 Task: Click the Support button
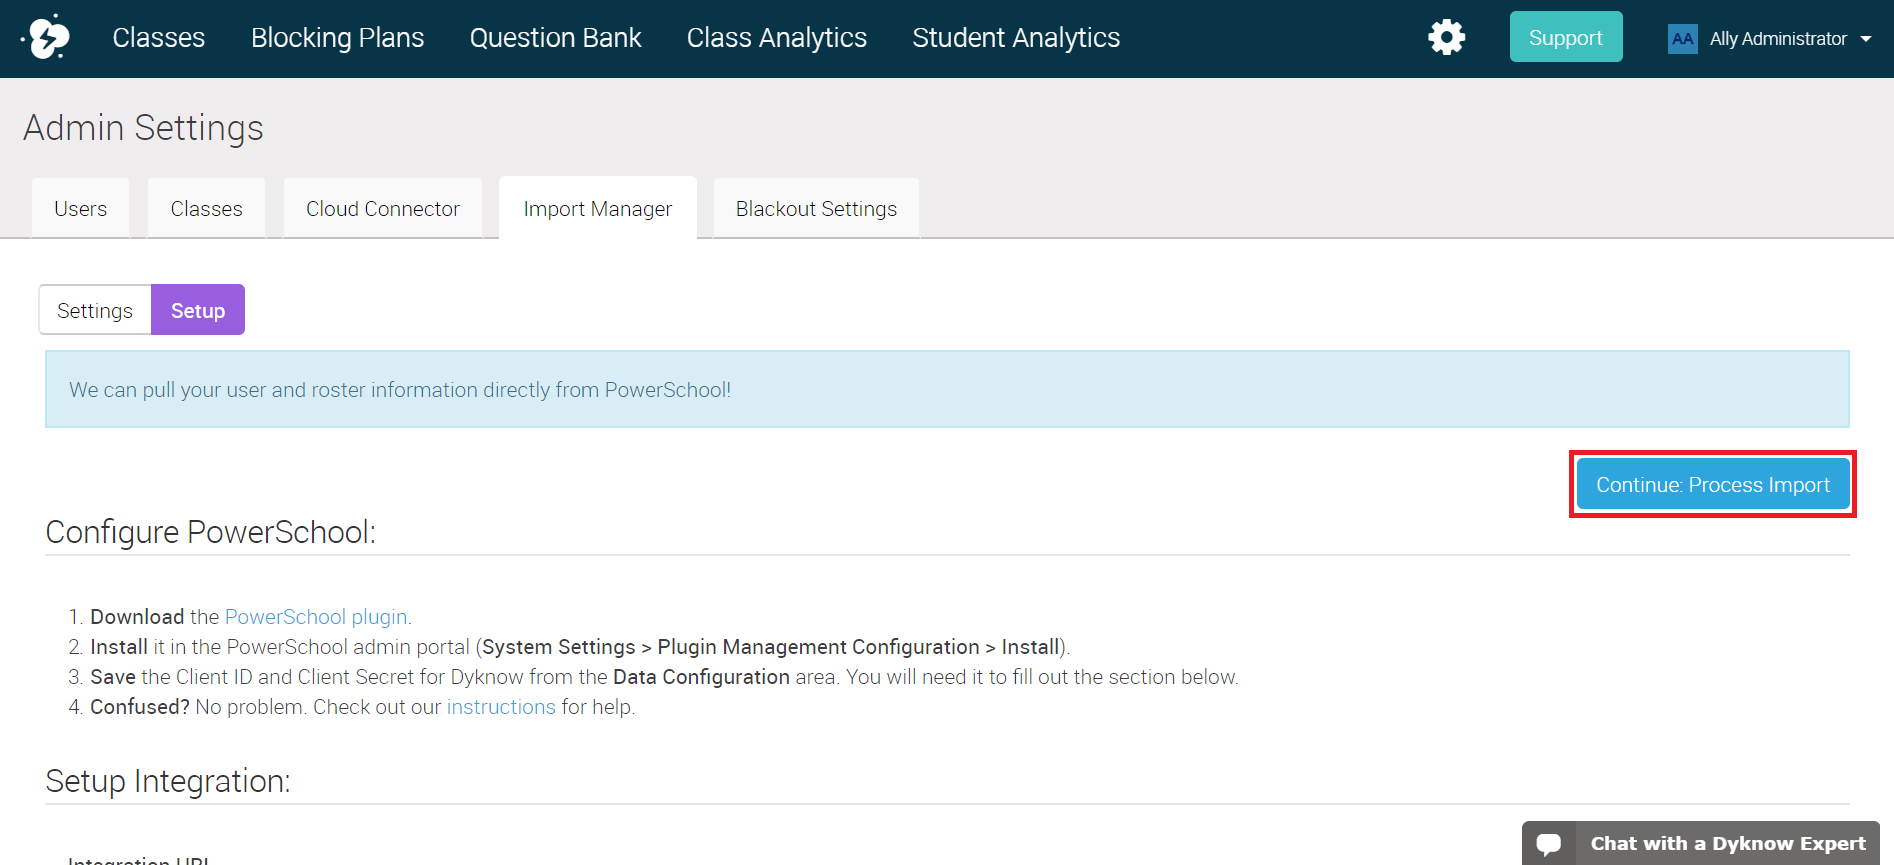click(1566, 37)
